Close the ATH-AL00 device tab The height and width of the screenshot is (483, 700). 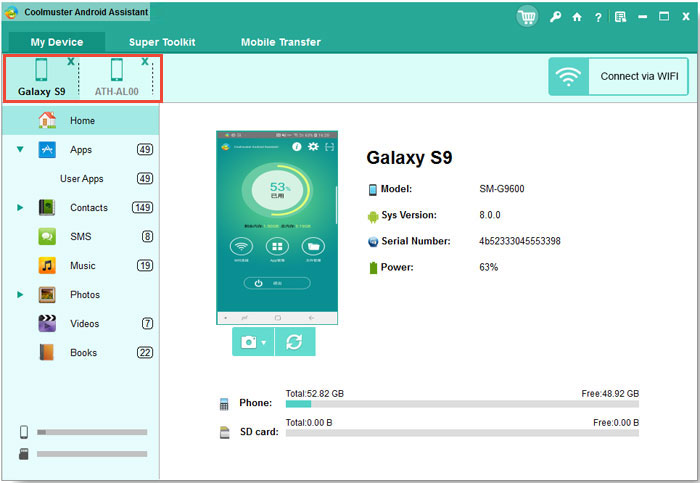[x=145, y=62]
